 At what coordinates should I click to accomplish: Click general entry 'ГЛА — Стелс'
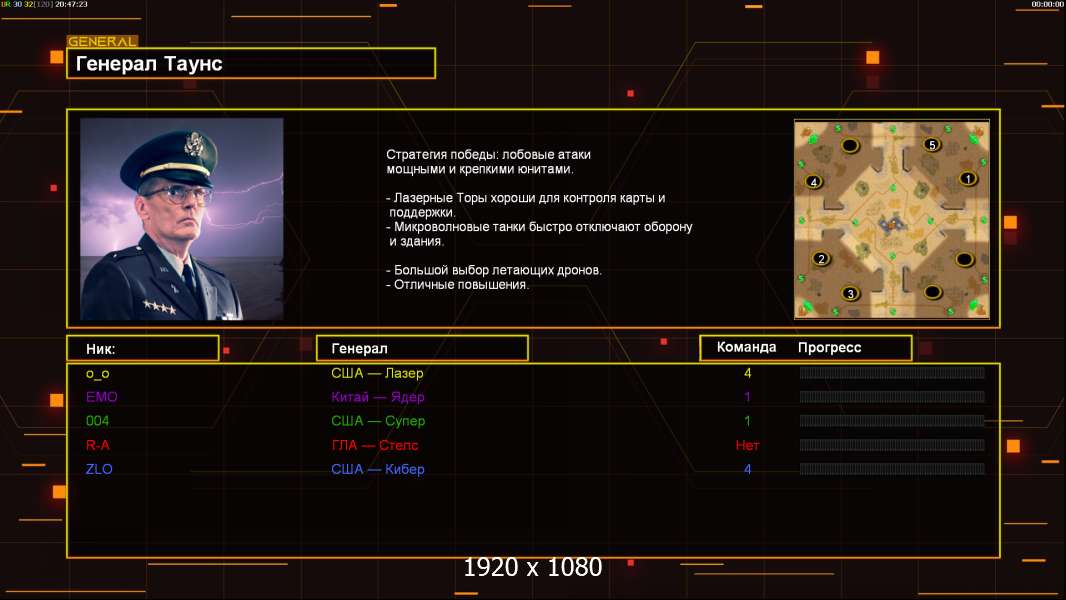click(x=375, y=445)
